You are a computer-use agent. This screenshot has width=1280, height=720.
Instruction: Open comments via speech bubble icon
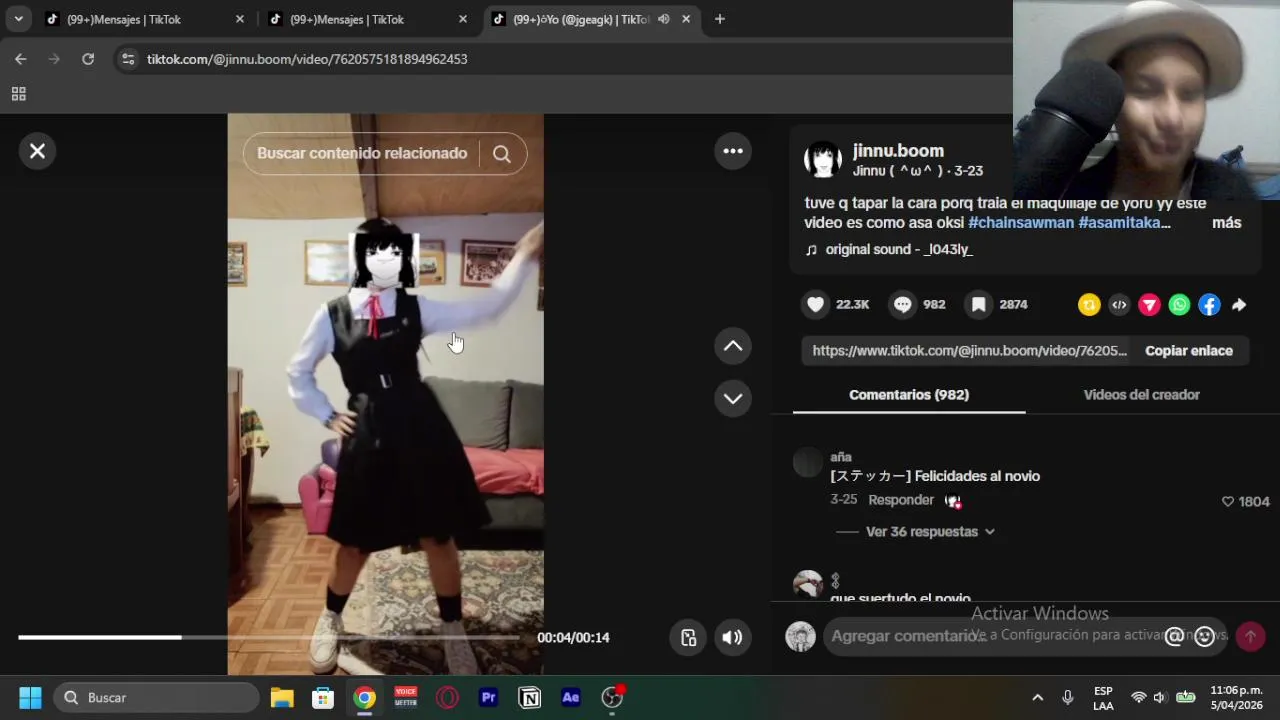point(903,305)
